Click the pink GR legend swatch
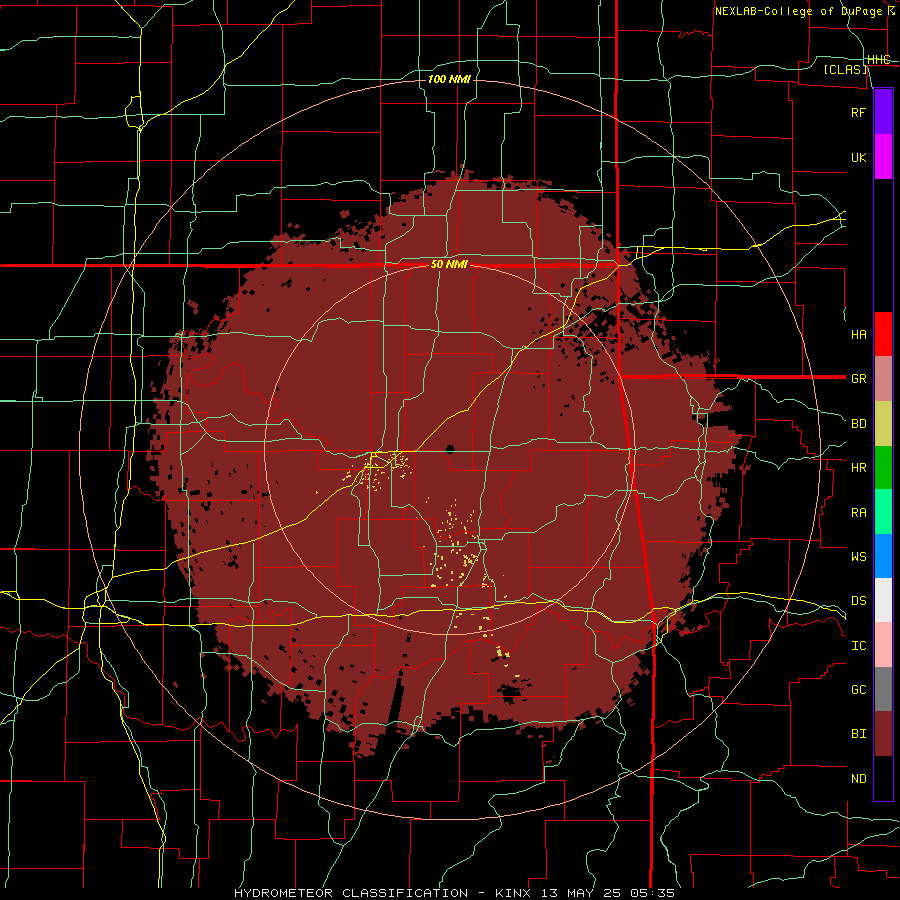Screen dimensions: 900x900 pyautogui.click(x=883, y=379)
